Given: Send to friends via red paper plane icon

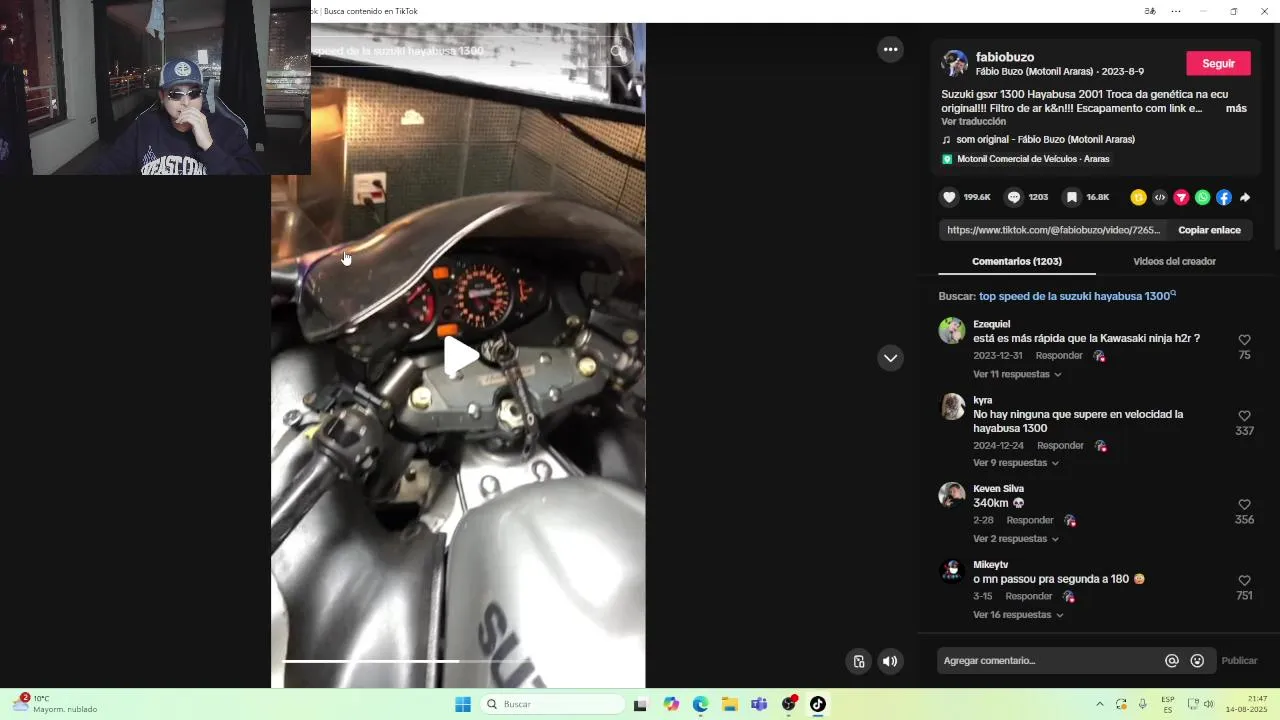Looking at the screenshot, I should click(x=1181, y=197).
